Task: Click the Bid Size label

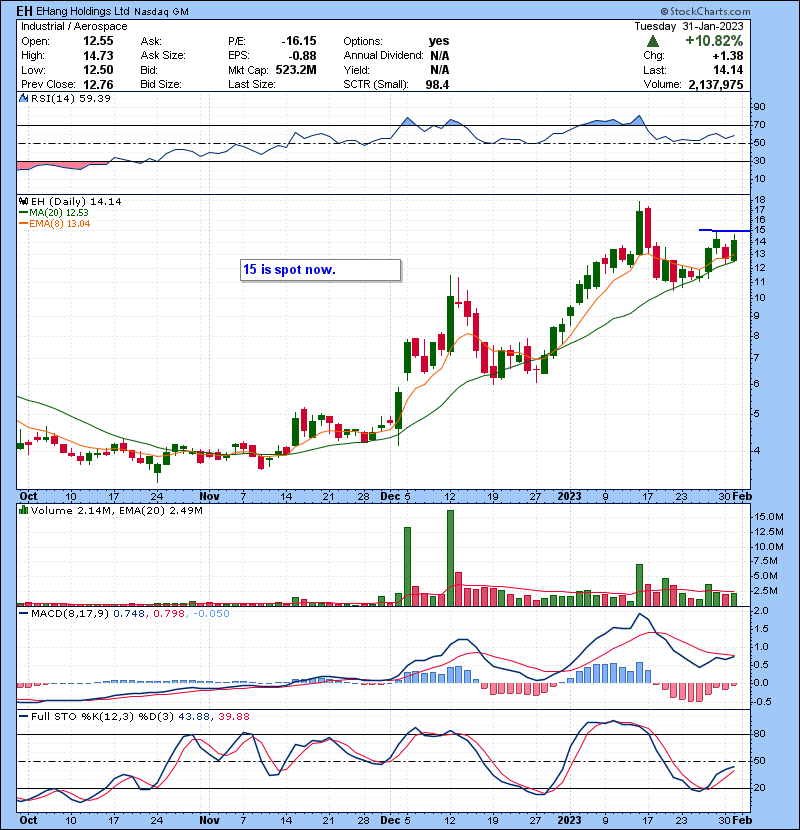Action: pos(161,84)
